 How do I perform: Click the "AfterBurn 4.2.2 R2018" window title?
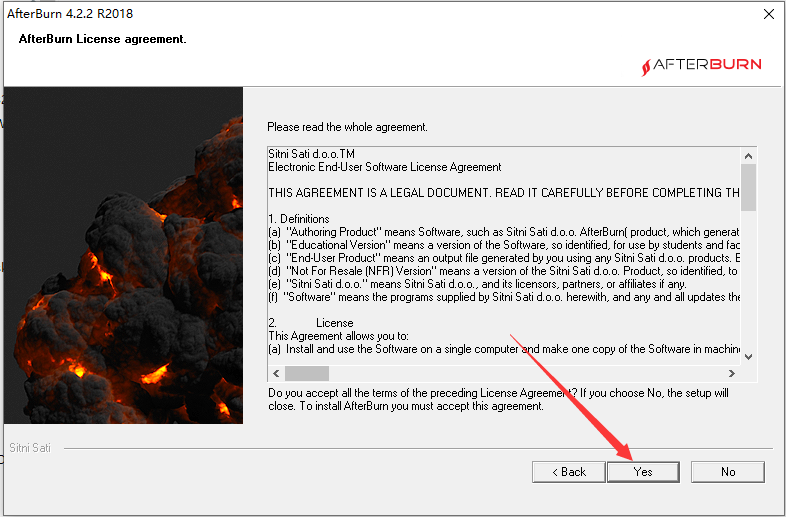(x=70, y=14)
